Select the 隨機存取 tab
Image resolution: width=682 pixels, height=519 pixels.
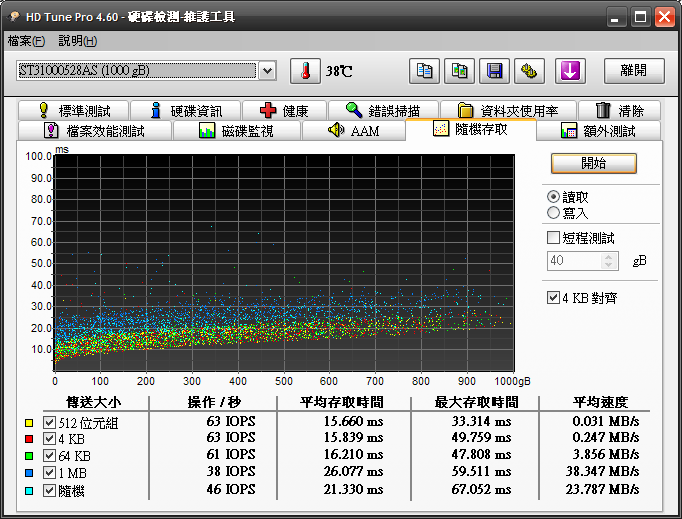471,129
